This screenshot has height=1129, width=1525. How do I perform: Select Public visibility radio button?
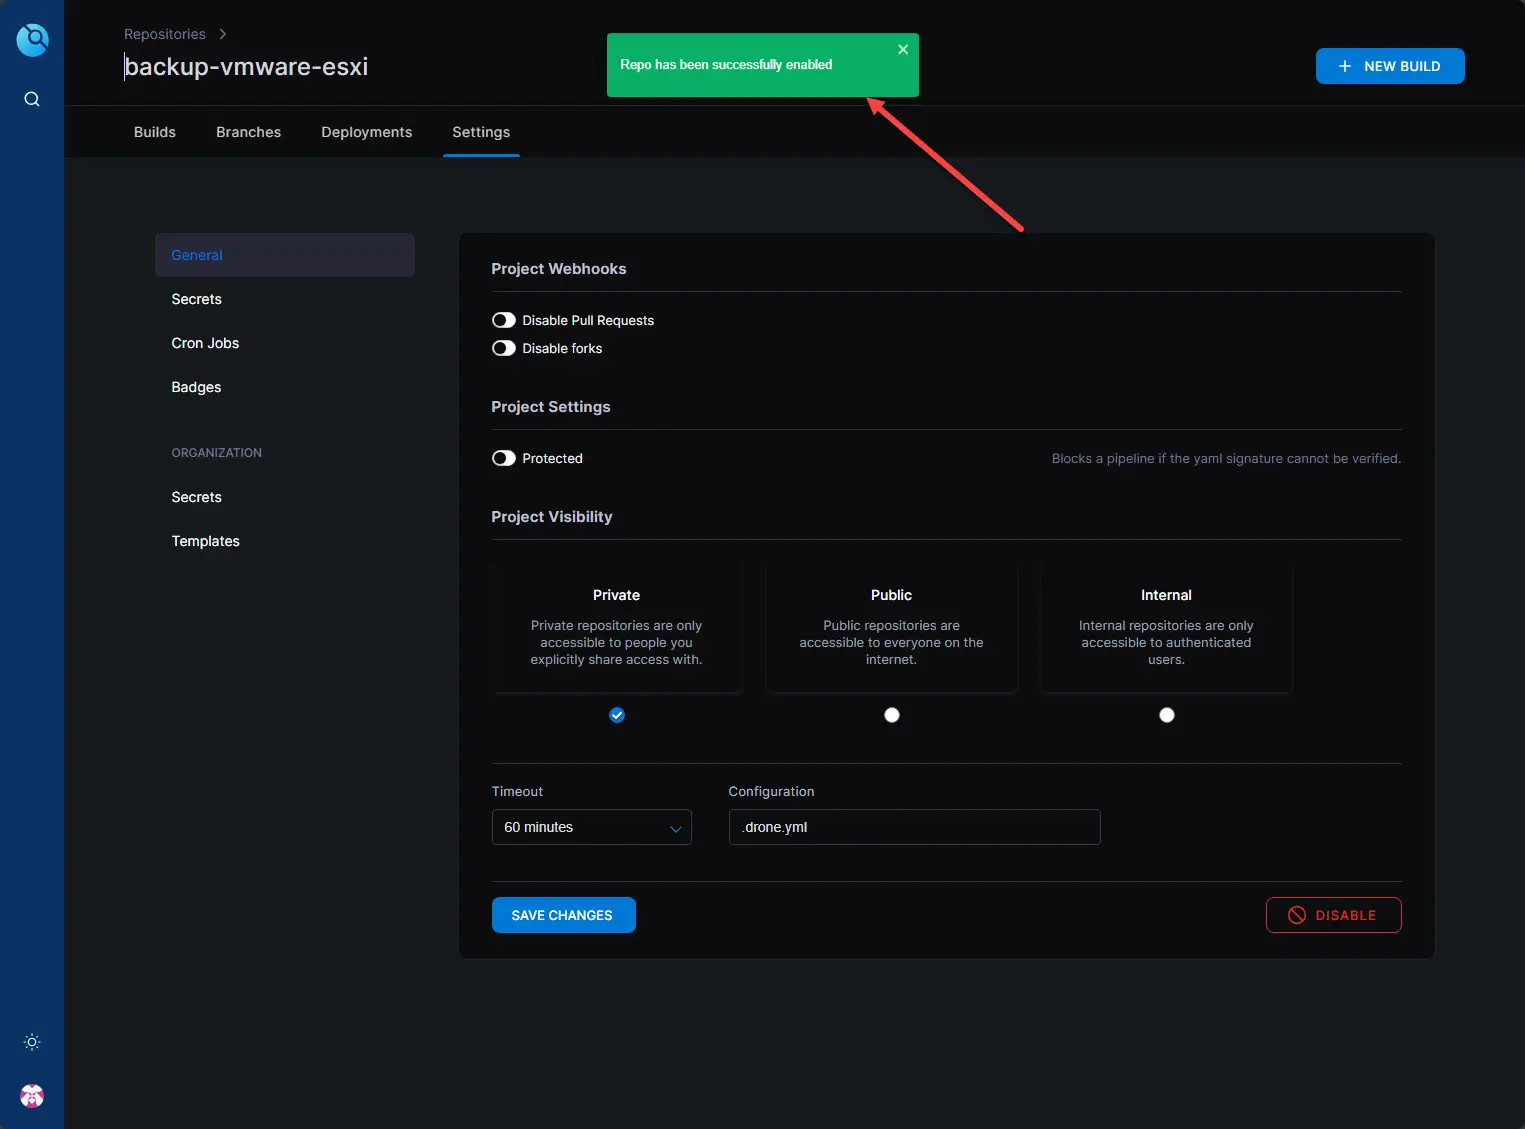[892, 715]
